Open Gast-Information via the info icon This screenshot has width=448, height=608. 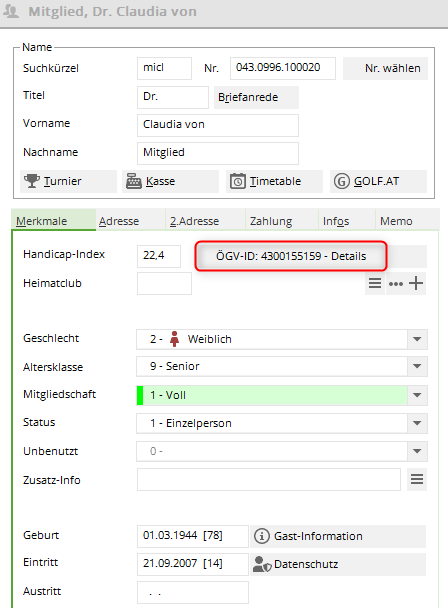(262, 536)
